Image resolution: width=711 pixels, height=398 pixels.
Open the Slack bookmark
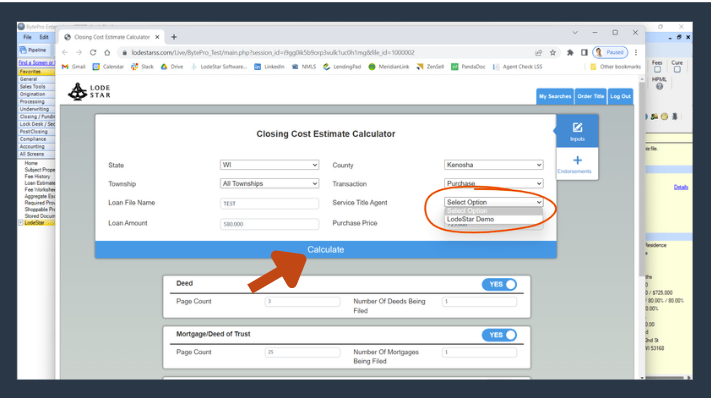[142, 67]
